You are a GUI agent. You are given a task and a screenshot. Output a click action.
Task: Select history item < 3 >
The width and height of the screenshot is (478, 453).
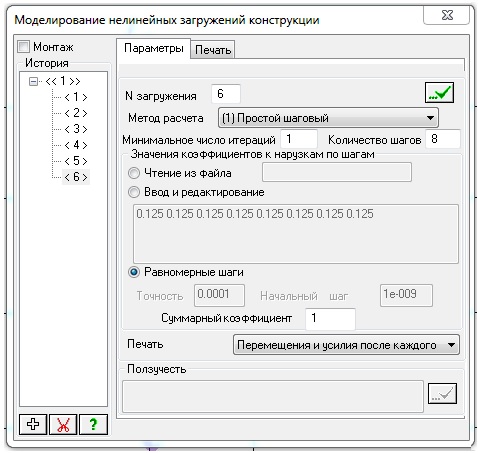pos(76,129)
